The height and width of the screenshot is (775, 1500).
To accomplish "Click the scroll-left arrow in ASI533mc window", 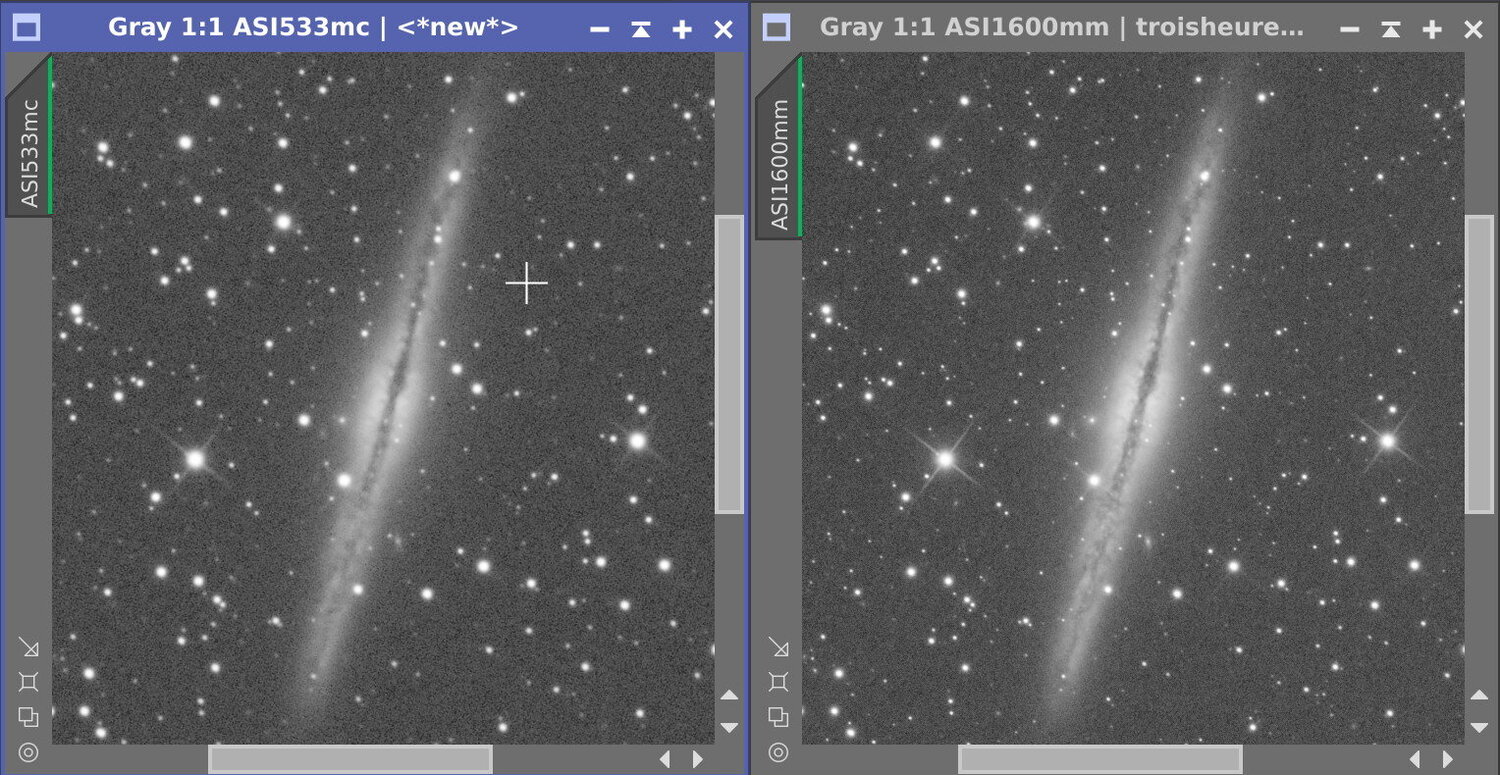I will pos(665,759).
